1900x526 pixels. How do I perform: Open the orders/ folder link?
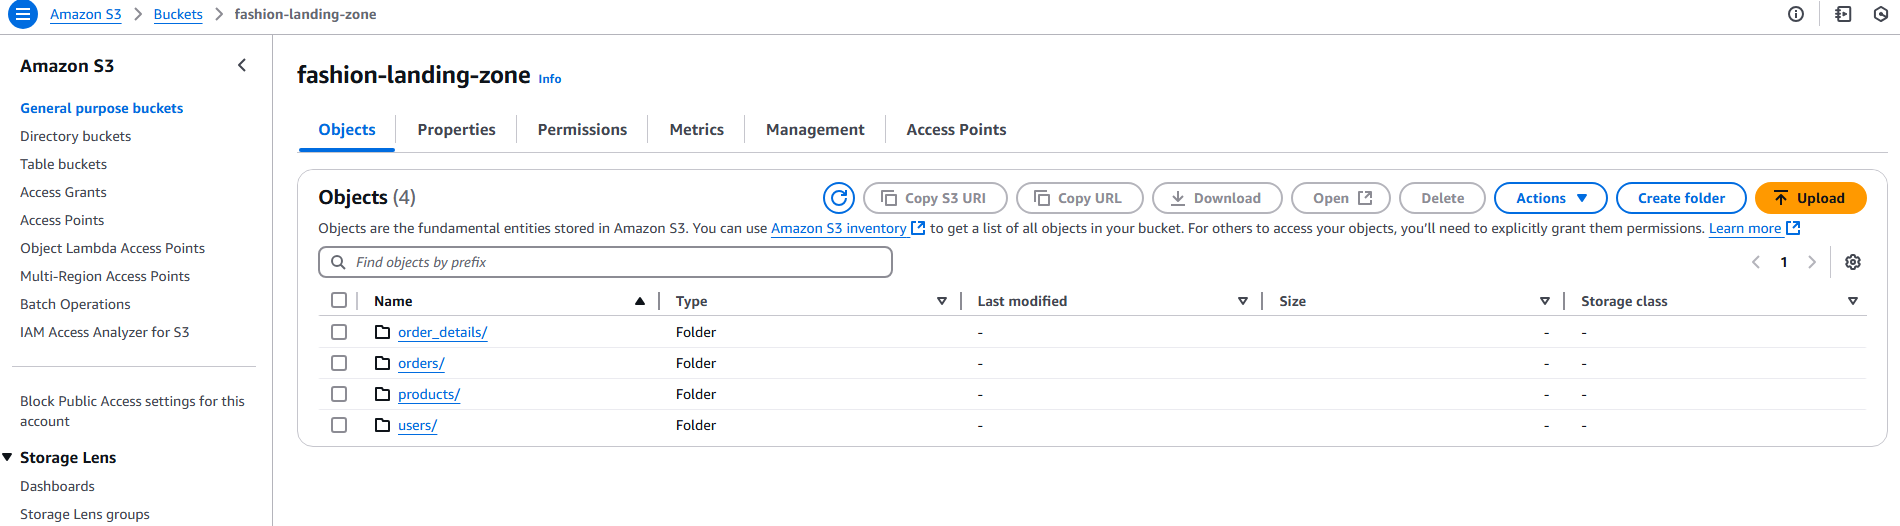(x=421, y=363)
